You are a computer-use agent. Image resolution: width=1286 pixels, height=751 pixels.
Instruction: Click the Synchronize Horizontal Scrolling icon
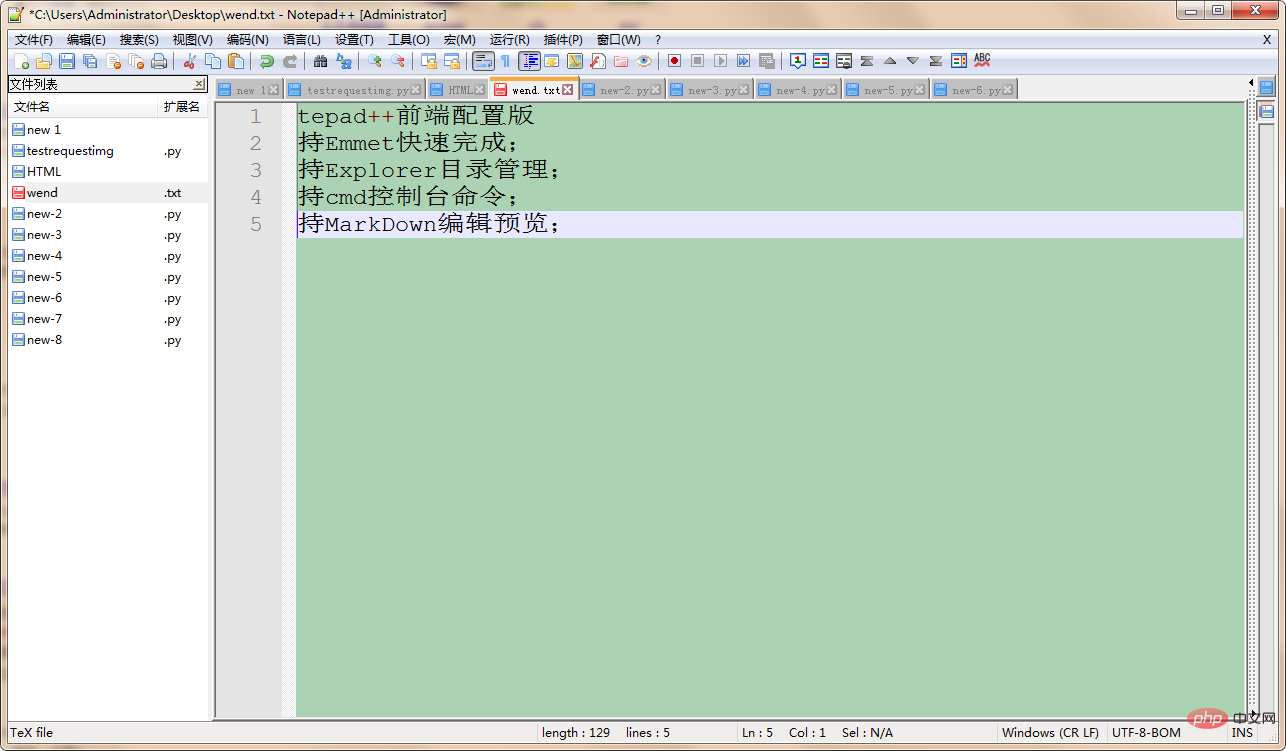pyautogui.click(x=453, y=61)
